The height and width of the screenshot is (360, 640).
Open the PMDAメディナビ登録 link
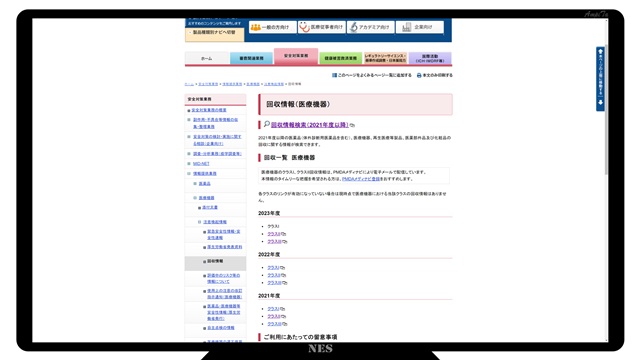point(361,179)
